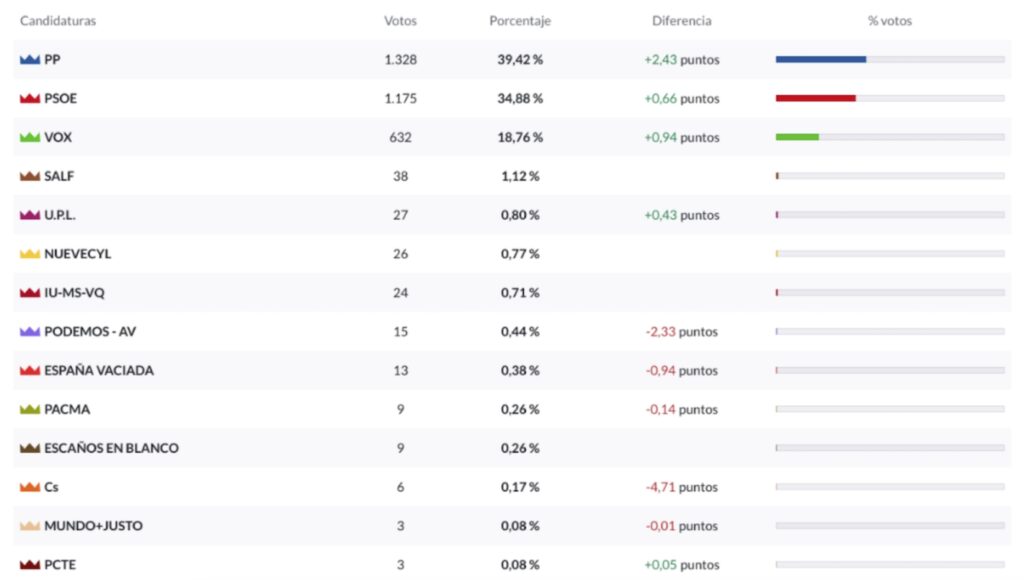1024x580 pixels.
Task: Click the Diferencia column header
Action: point(681,21)
